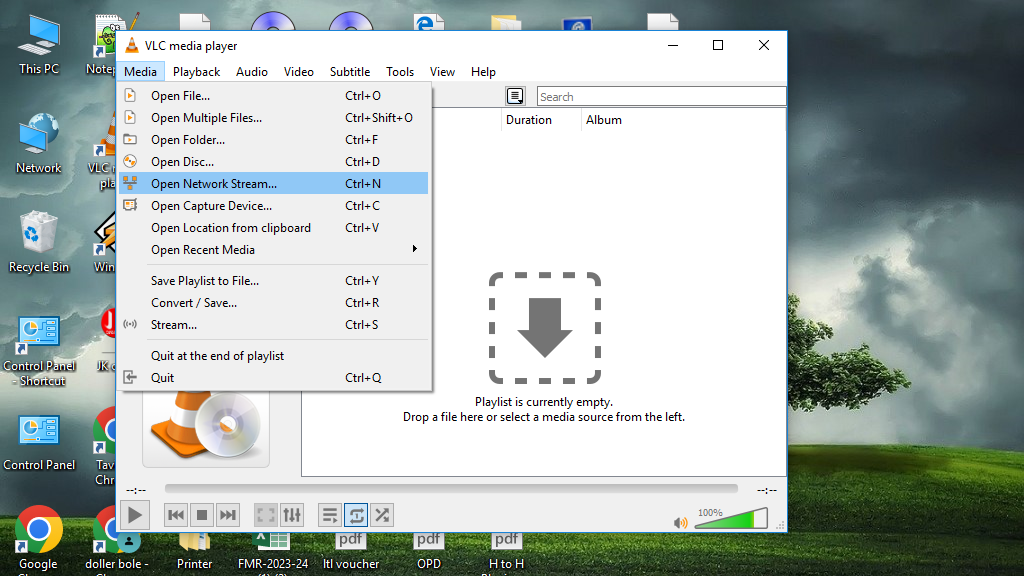Open the View menu
The image size is (1024, 576).
pos(442,72)
